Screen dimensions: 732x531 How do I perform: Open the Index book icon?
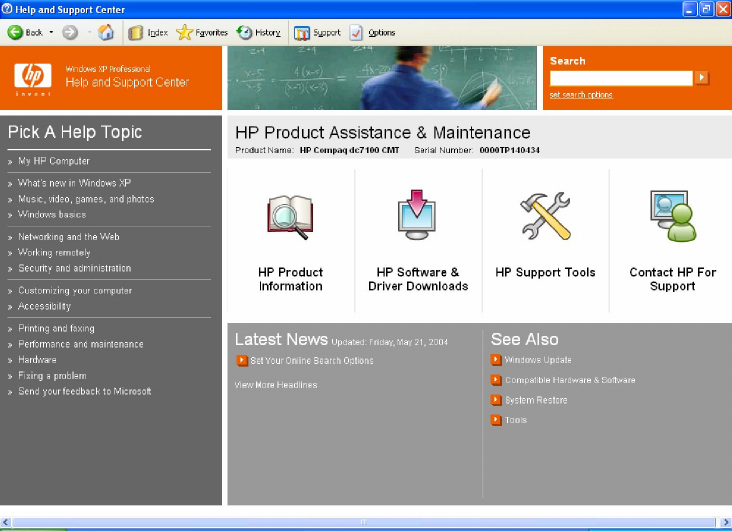[x=135, y=33]
